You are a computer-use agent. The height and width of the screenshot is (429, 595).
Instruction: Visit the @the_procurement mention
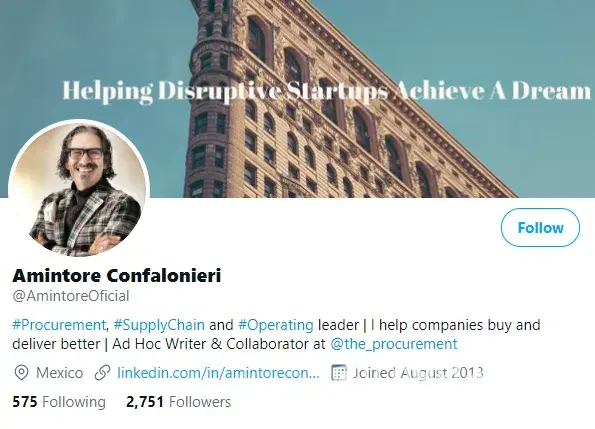[x=394, y=344]
